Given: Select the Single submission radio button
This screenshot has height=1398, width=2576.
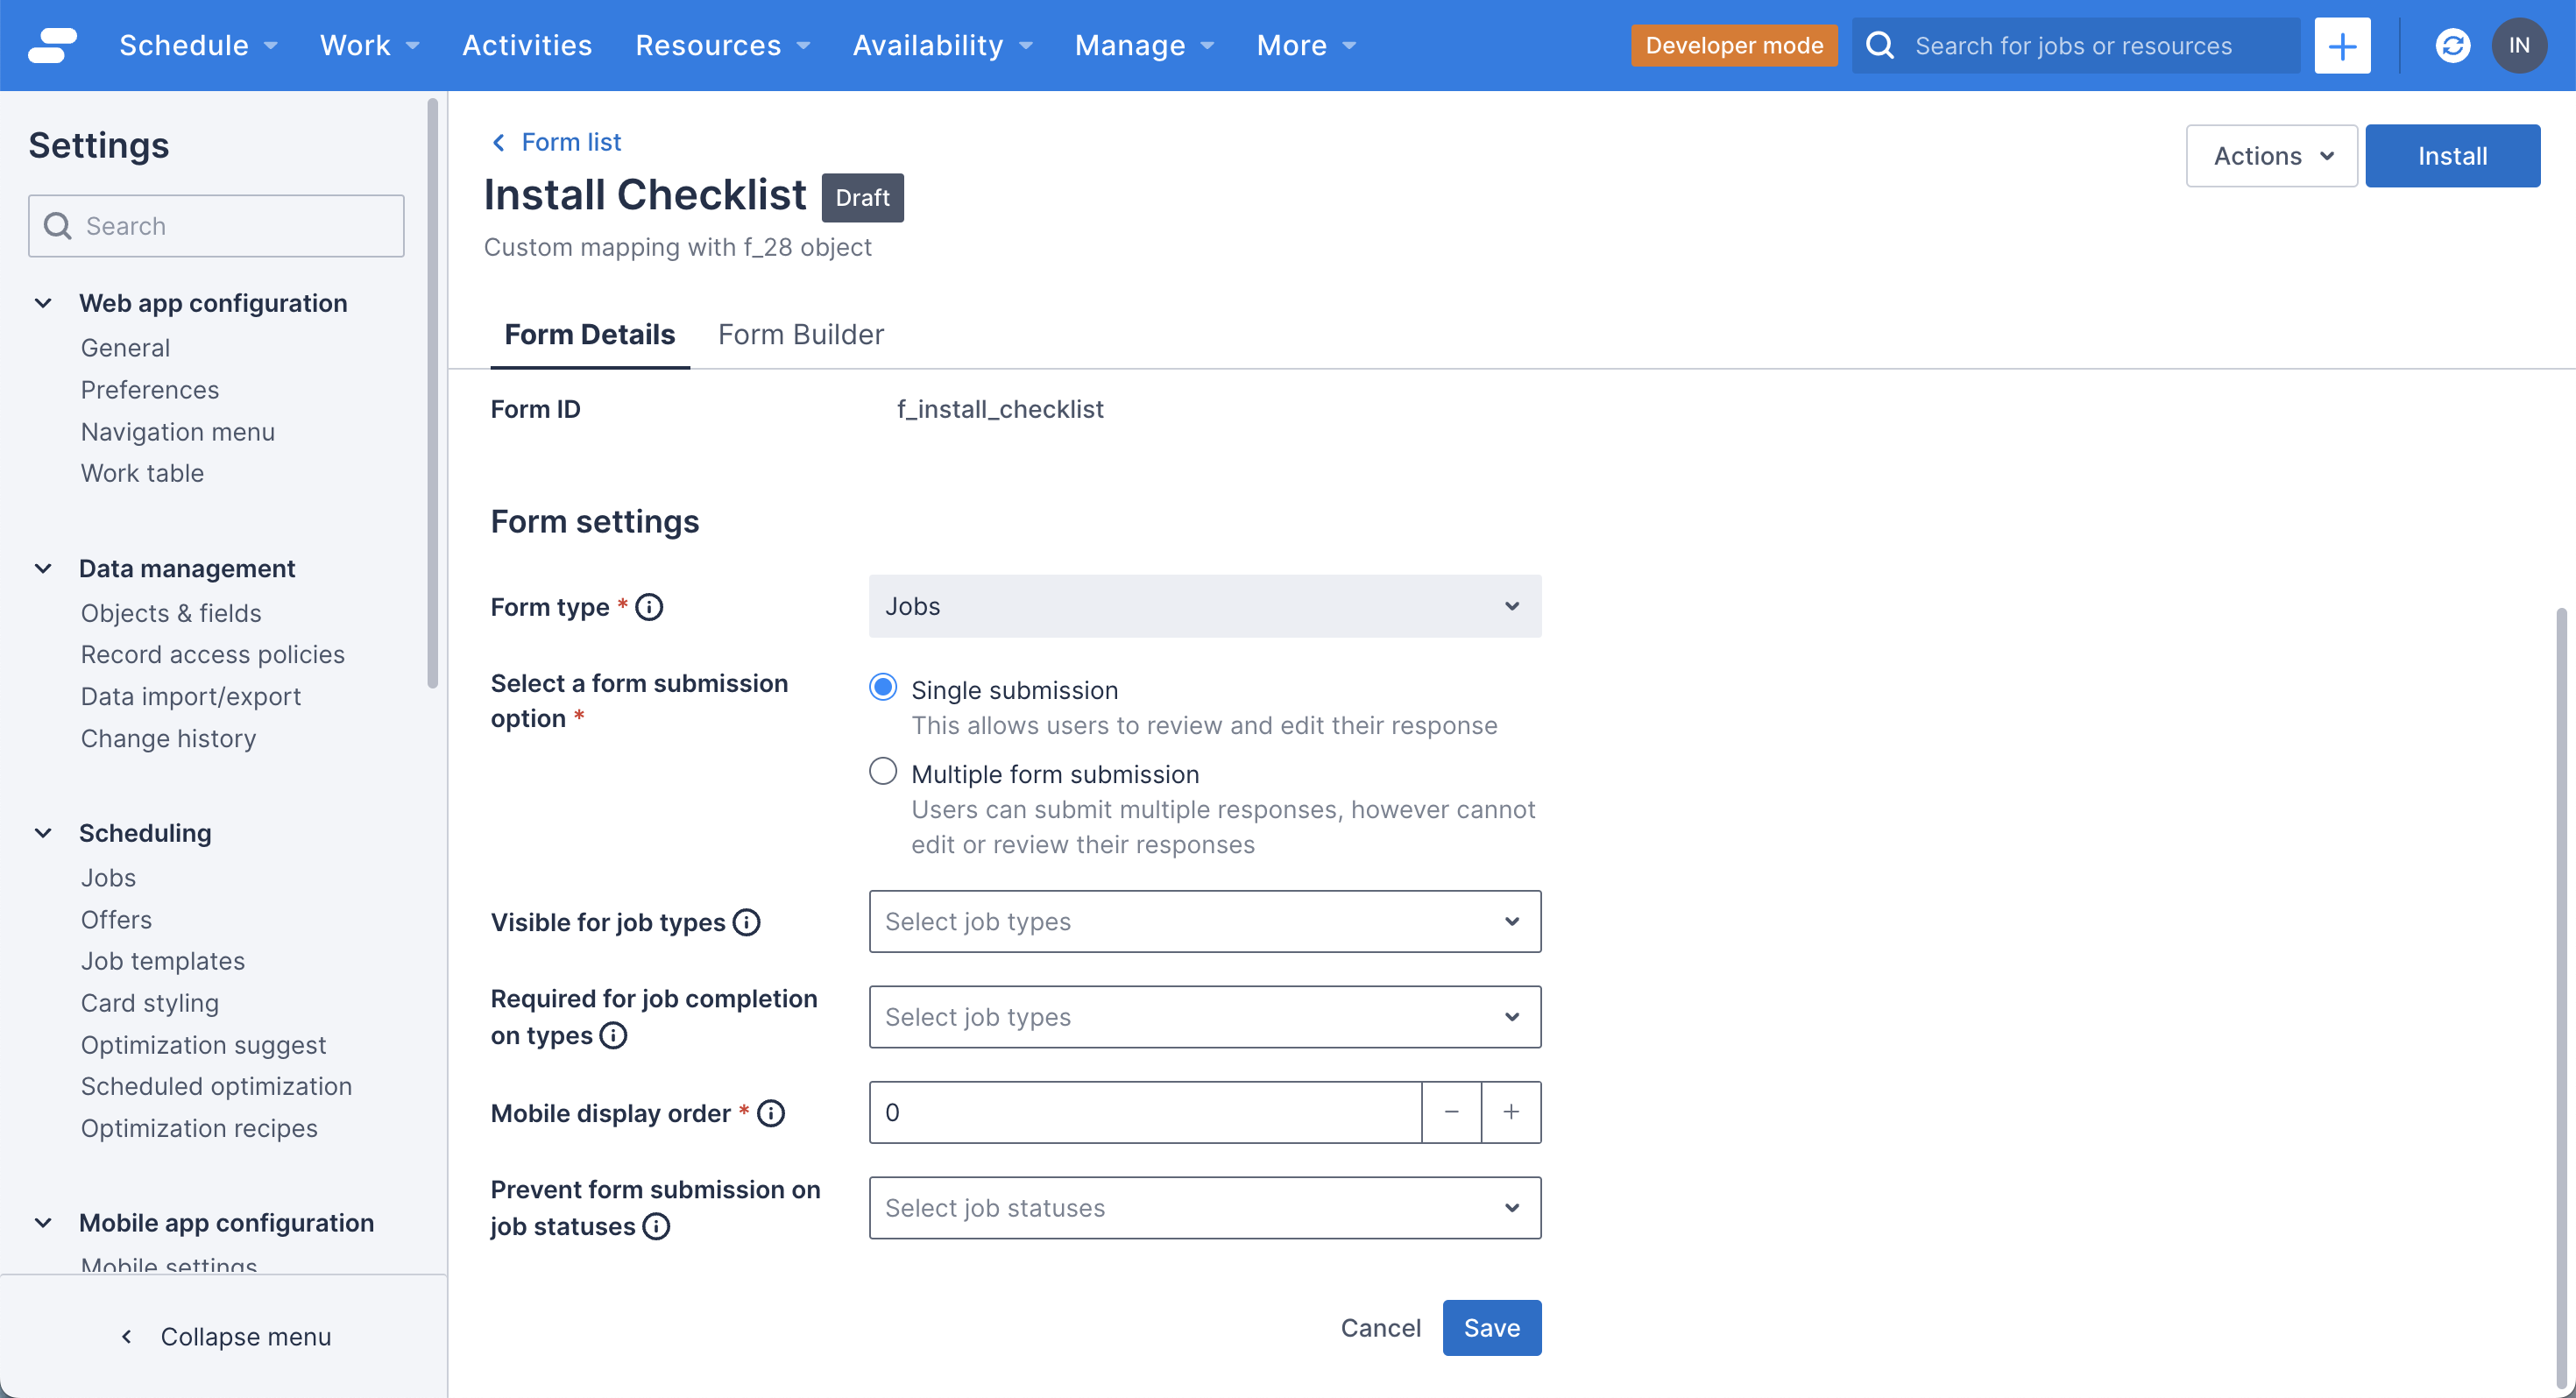Looking at the screenshot, I should pos(883,688).
